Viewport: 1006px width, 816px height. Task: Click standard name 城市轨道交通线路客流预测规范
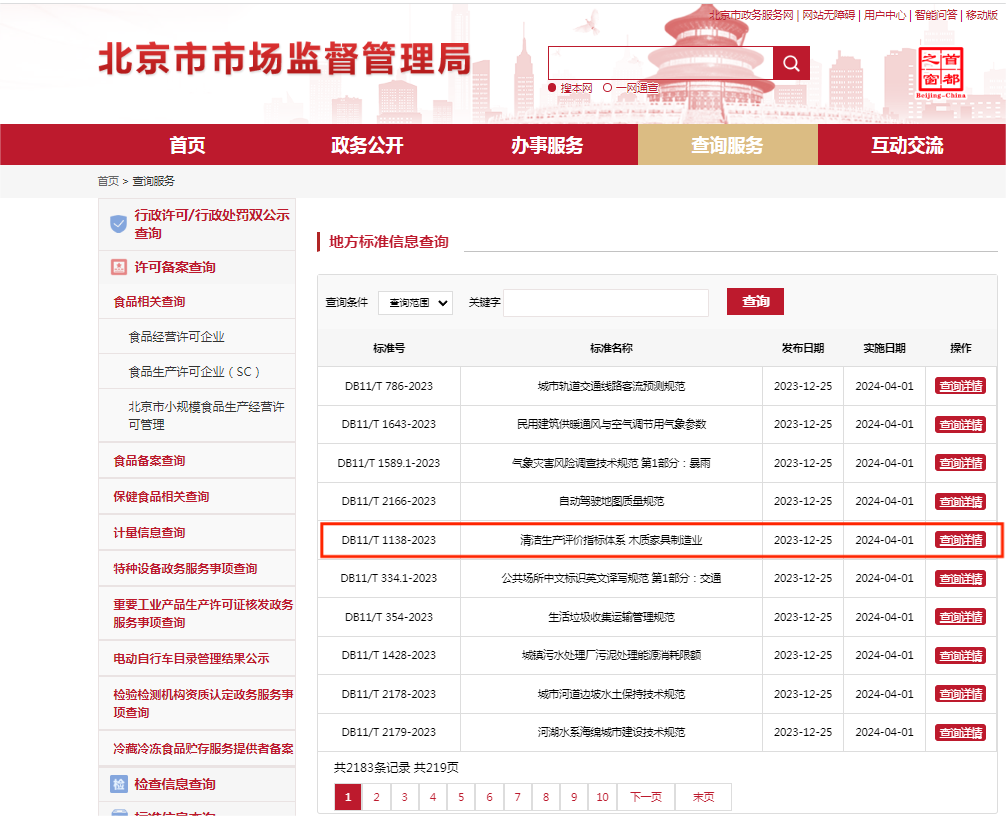click(611, 386)
